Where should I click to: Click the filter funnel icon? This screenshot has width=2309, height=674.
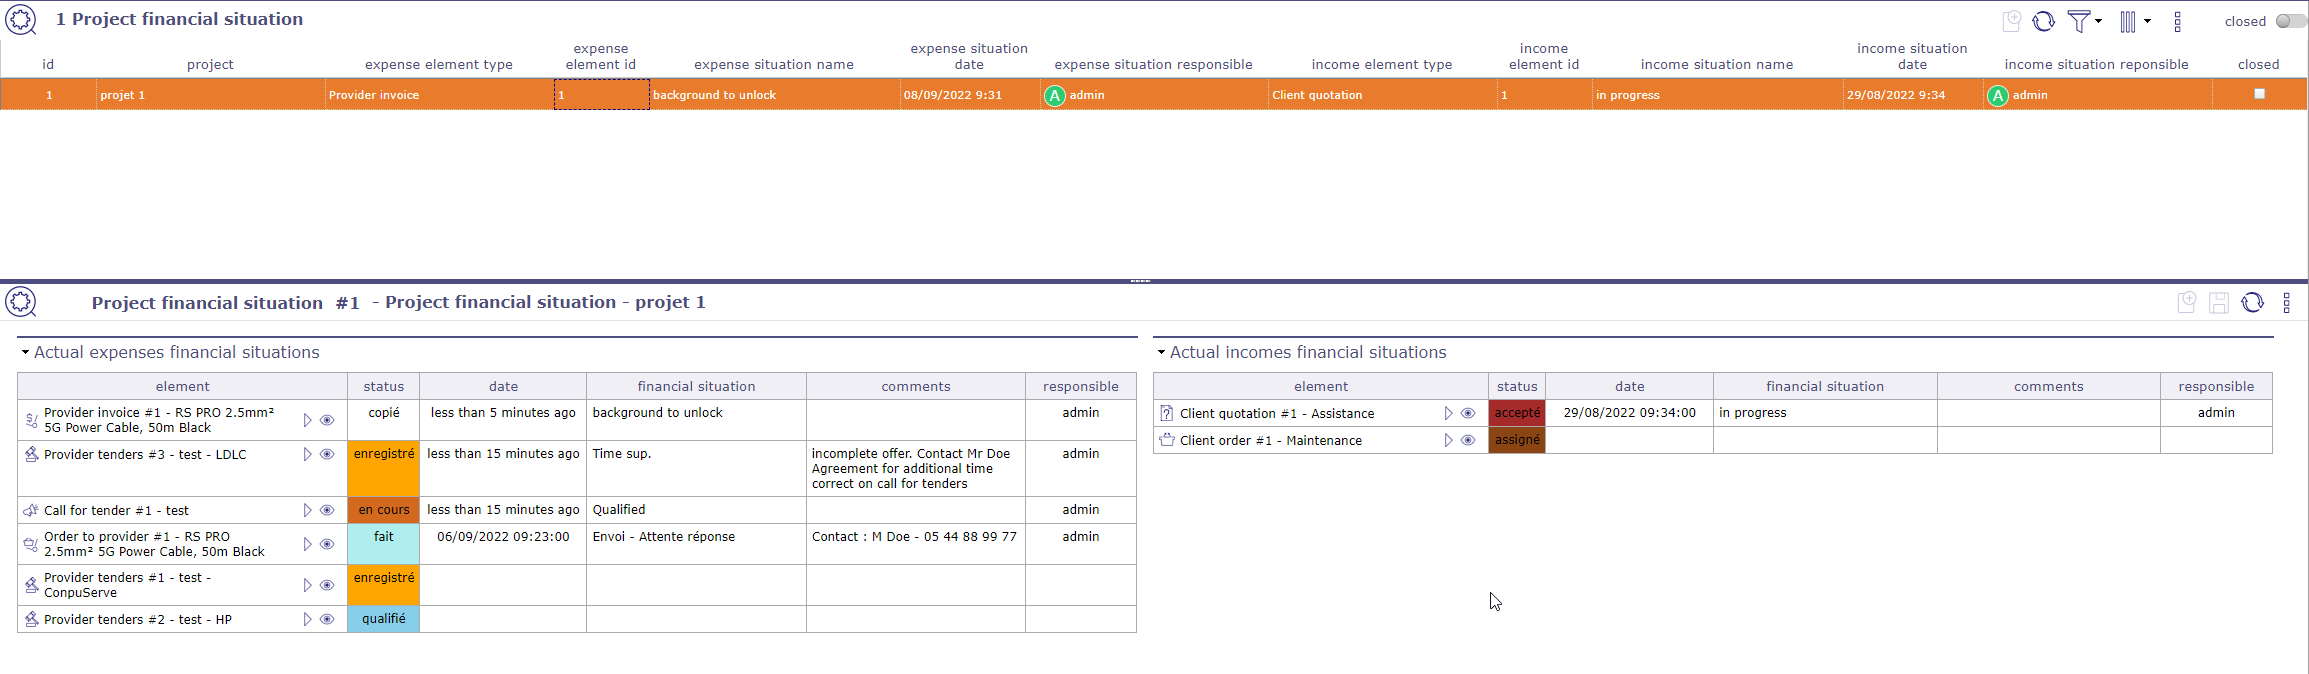click(x=2079, y=21)
